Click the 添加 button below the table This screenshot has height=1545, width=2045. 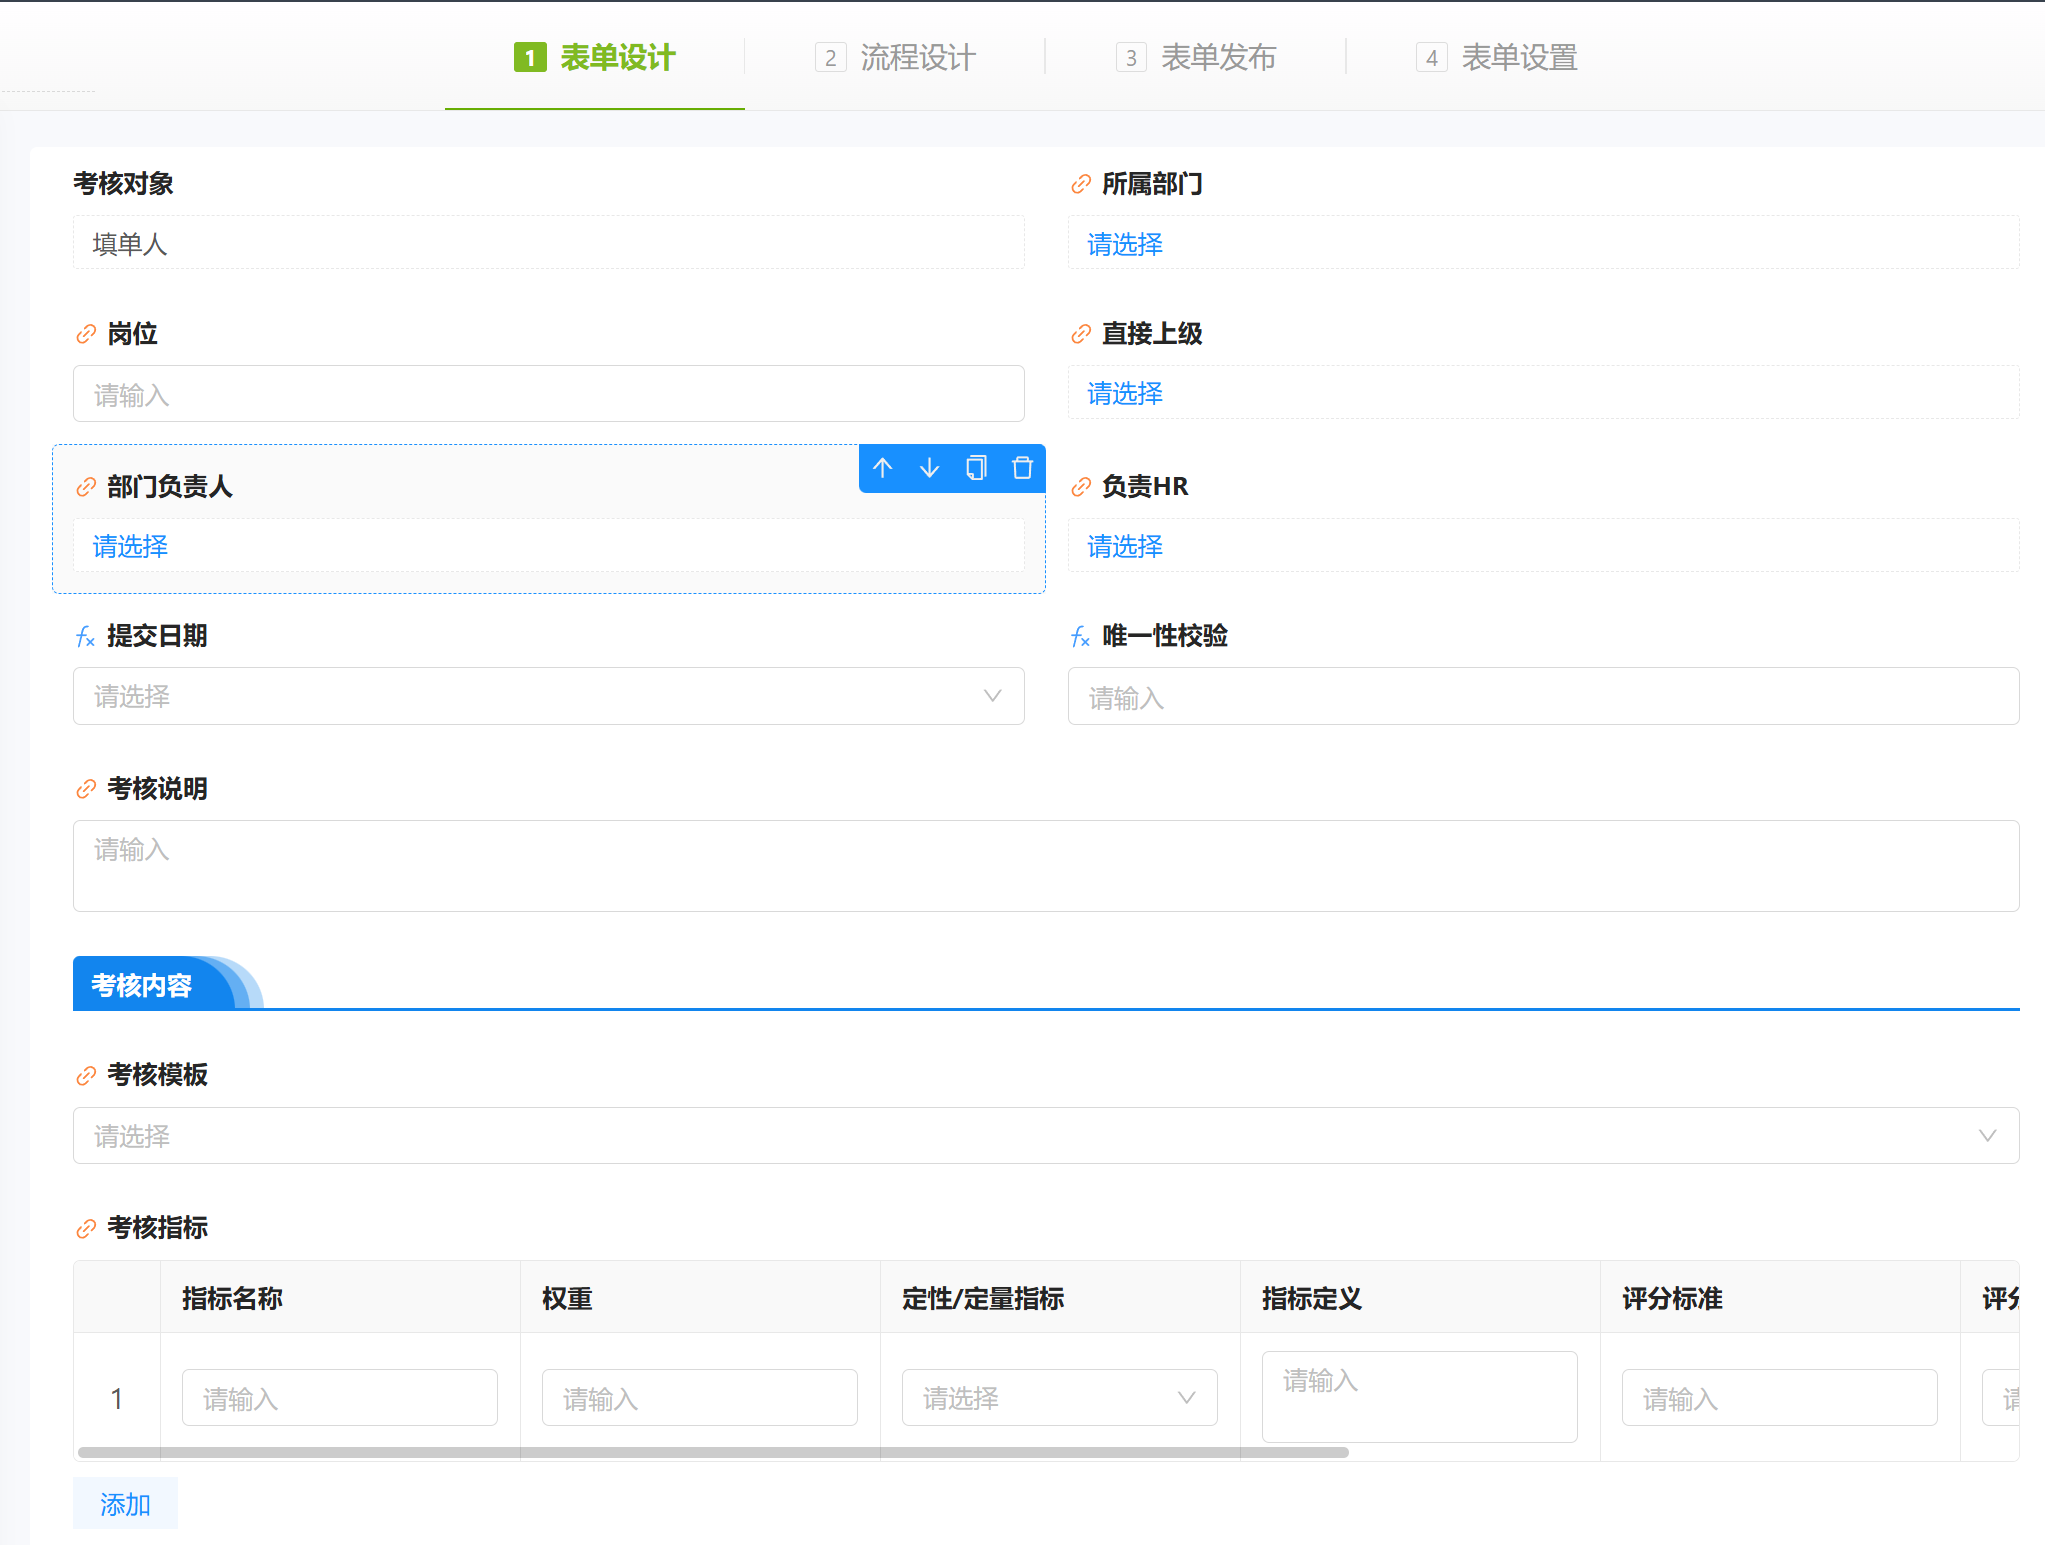[125, 1504]
